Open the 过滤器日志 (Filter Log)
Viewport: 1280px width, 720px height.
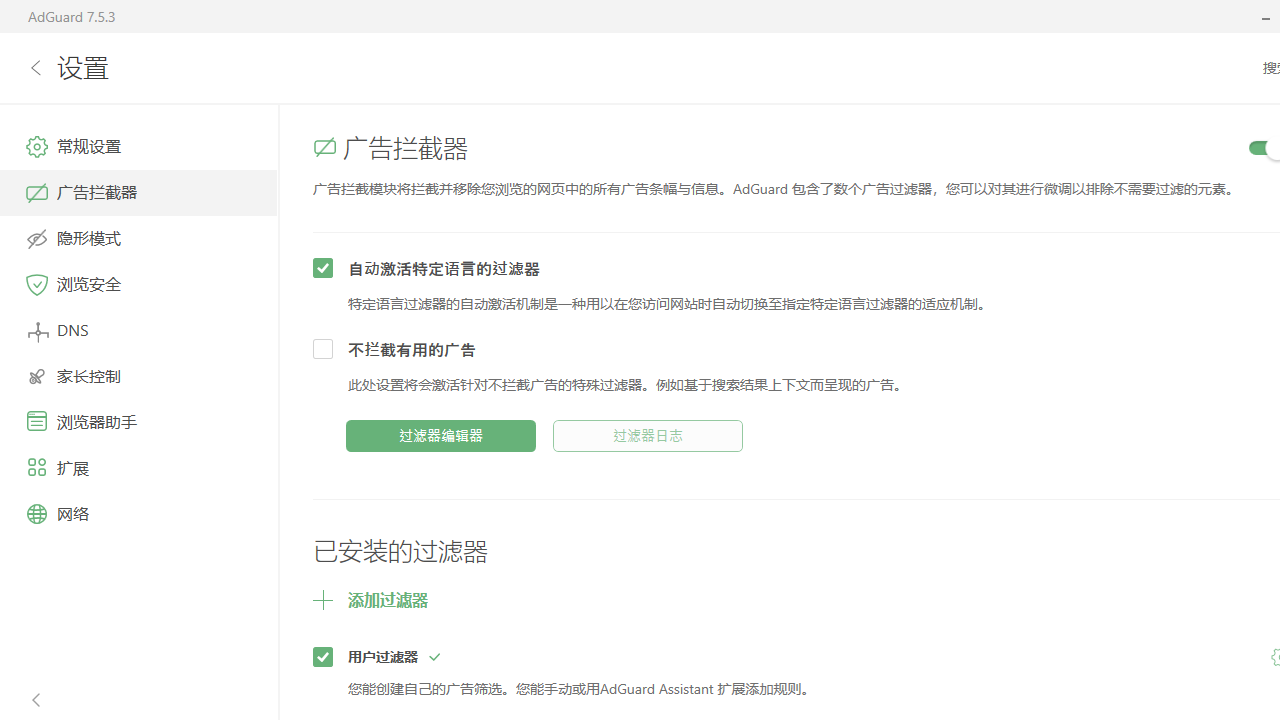pyautogui.click(x=647, y=435)
